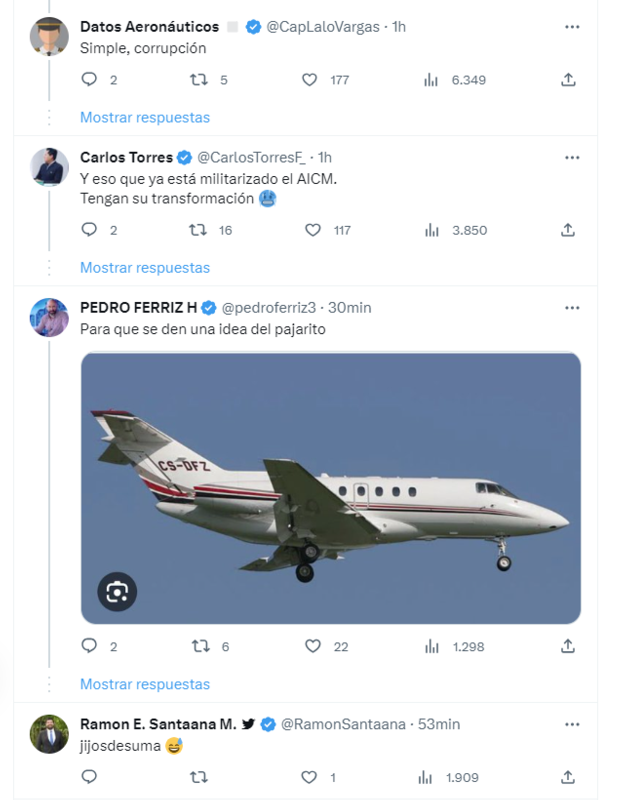This screenshot has height=800, width=625.
Task: Like the tweet 'Simple, corrupción'
Action: pos(310,80)
